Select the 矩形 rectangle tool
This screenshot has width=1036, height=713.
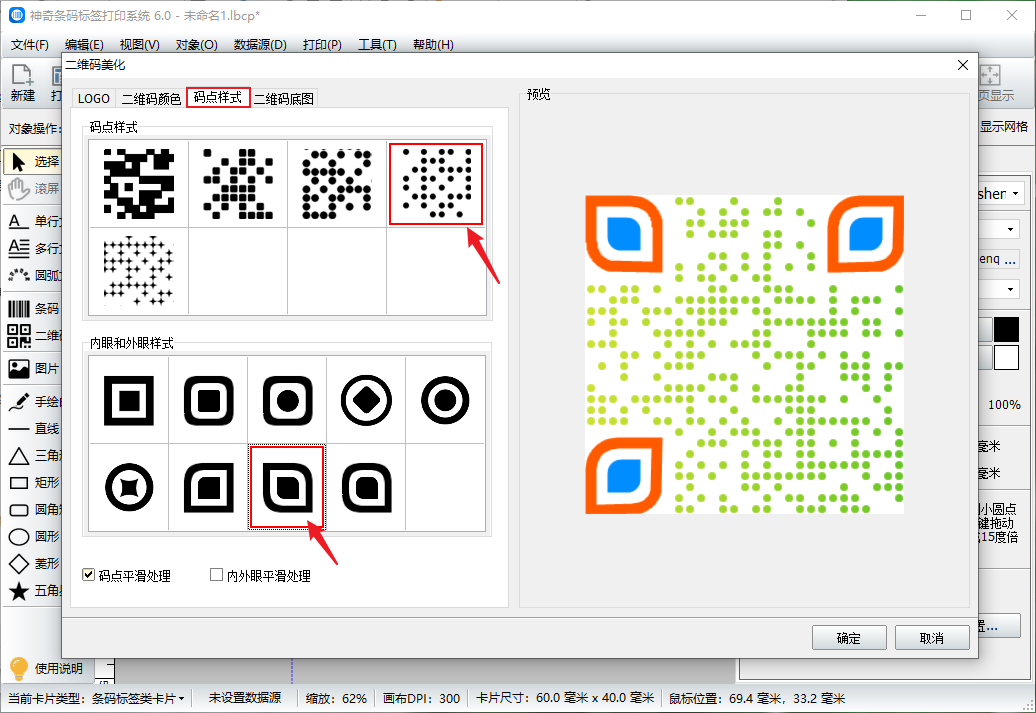[33, 482]
